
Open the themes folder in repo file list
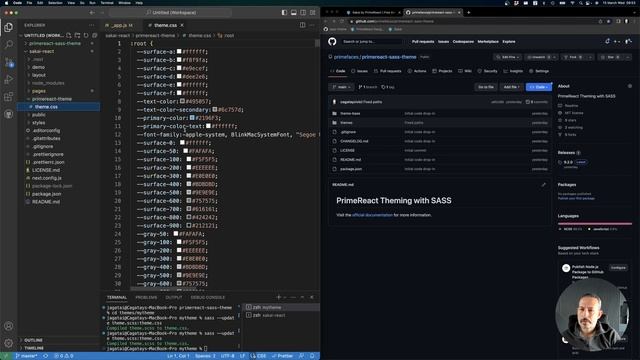[x=346, y=123]
